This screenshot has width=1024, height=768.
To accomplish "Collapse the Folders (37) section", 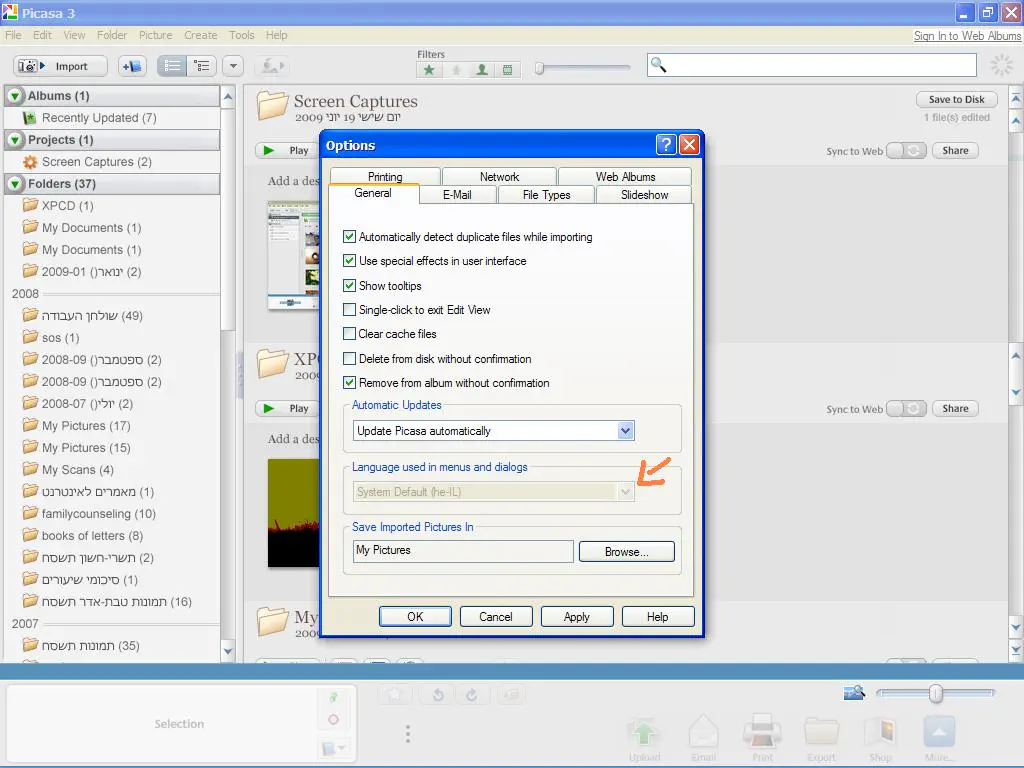I will coord(16,184).
